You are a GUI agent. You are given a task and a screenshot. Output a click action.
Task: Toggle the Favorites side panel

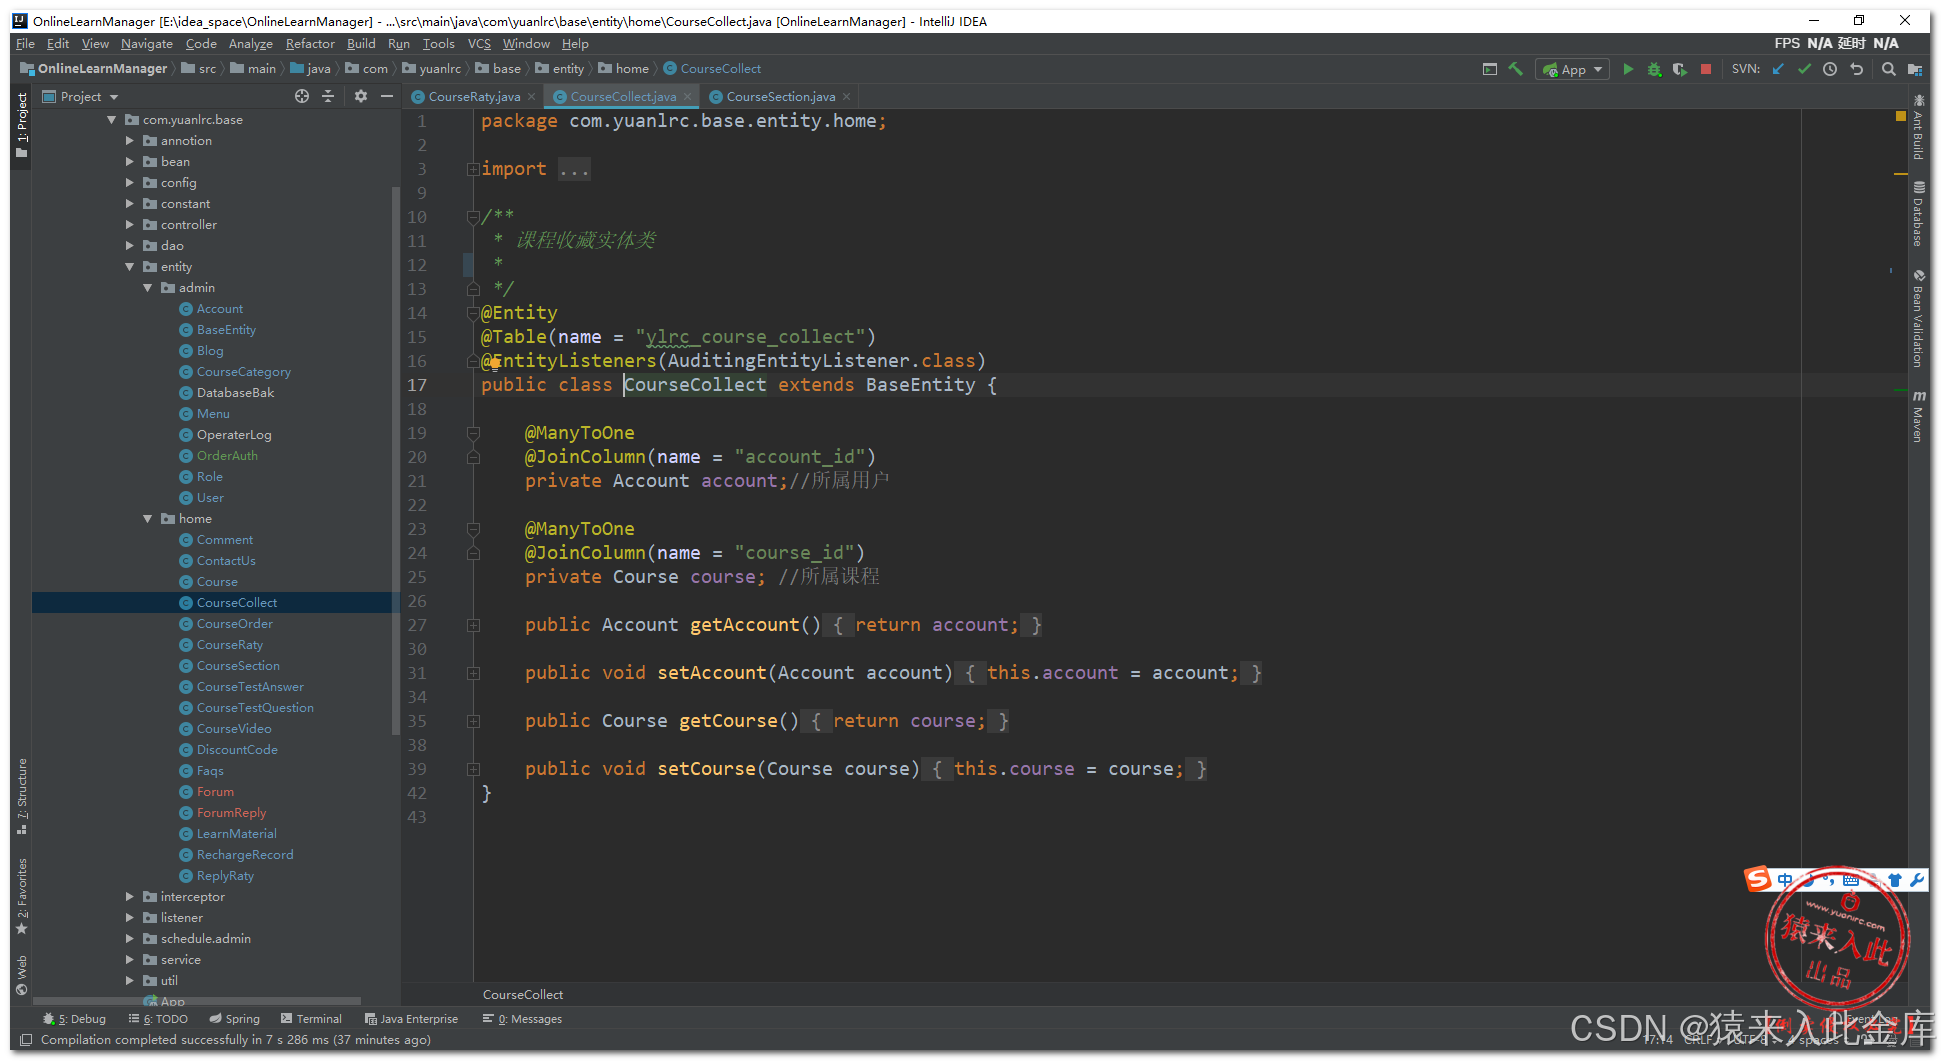click(x=22, y=896)
